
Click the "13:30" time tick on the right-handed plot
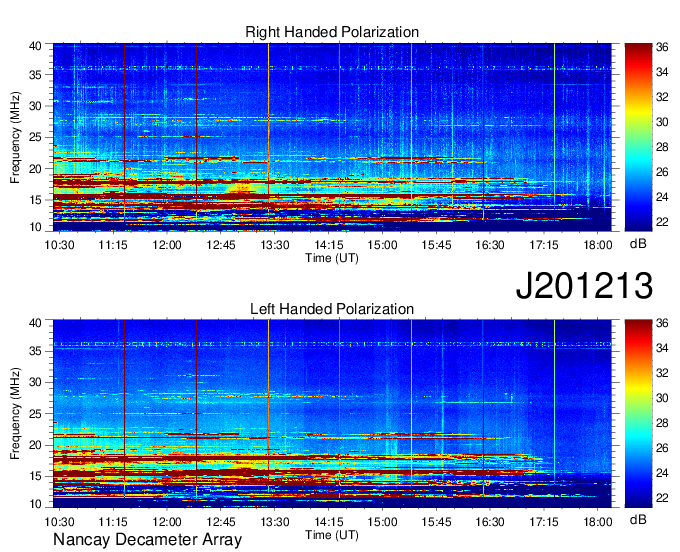tap(275, 245)
